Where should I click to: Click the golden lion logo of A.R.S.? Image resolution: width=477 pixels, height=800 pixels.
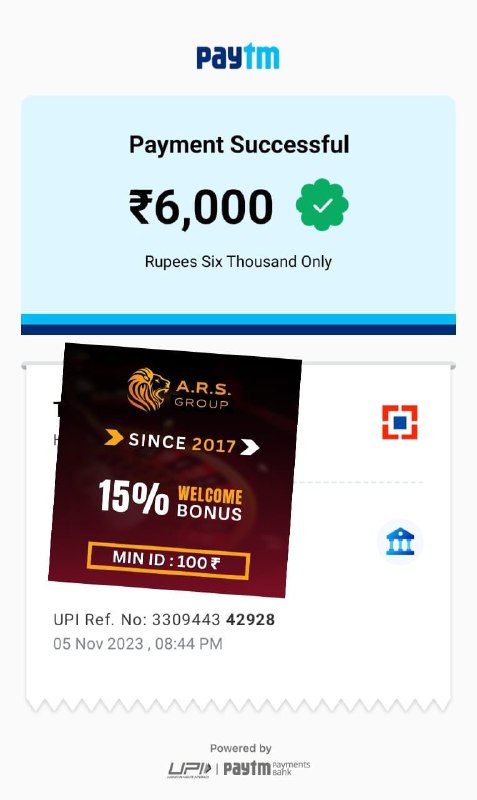tap(147, 389)
